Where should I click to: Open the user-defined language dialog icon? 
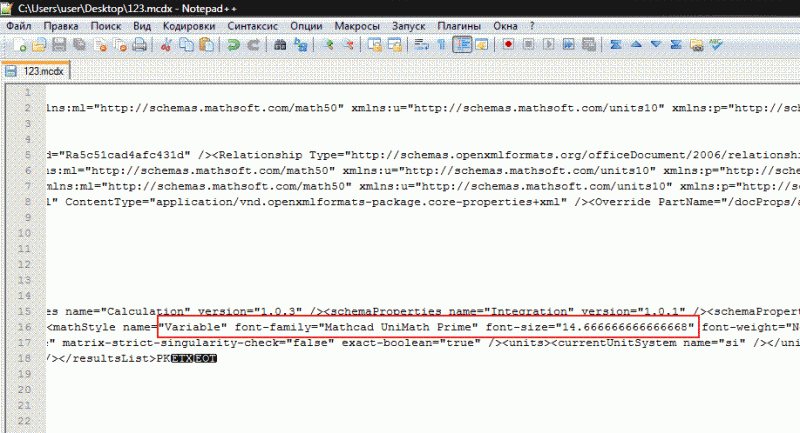tap(481, 45)
